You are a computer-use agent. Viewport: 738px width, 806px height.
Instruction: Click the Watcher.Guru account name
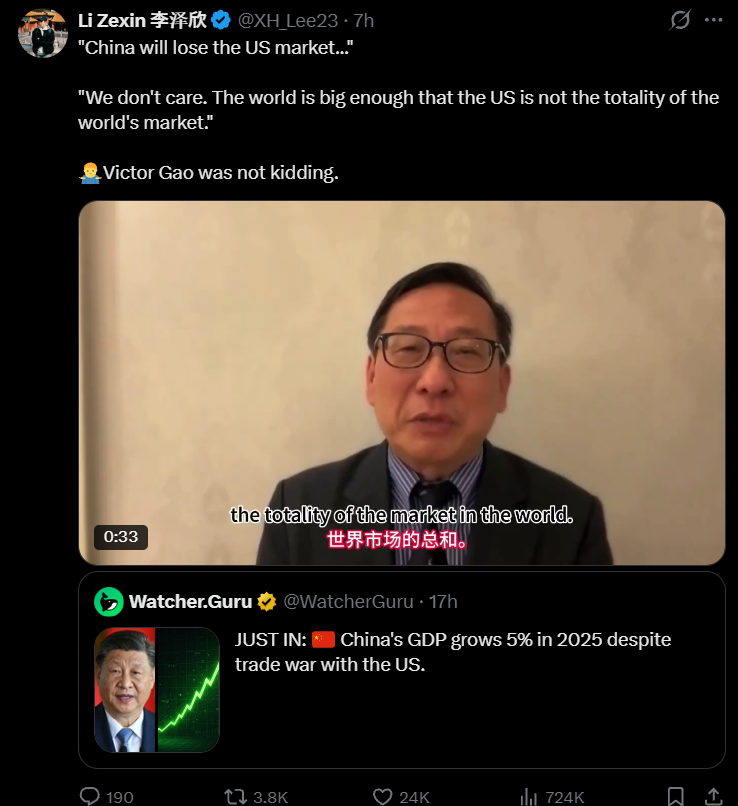(190, 601)
